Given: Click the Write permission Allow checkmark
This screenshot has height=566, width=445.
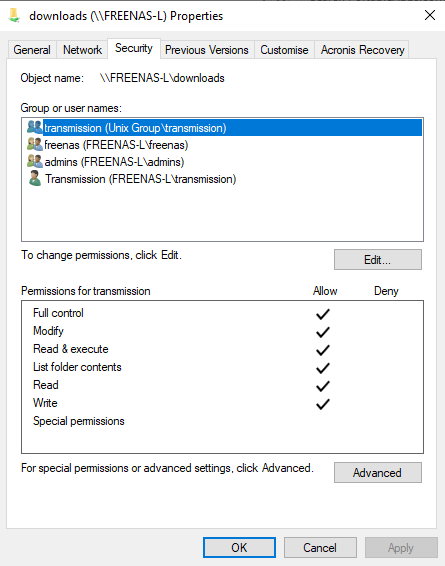Looking at the screenshot, I should (323, 404).
